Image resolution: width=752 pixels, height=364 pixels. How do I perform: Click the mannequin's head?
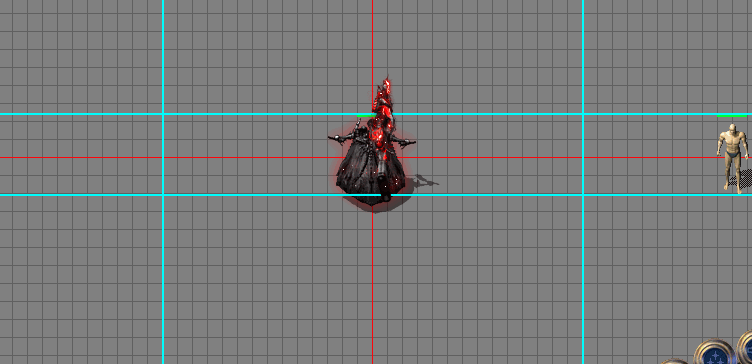pos(732,129)
